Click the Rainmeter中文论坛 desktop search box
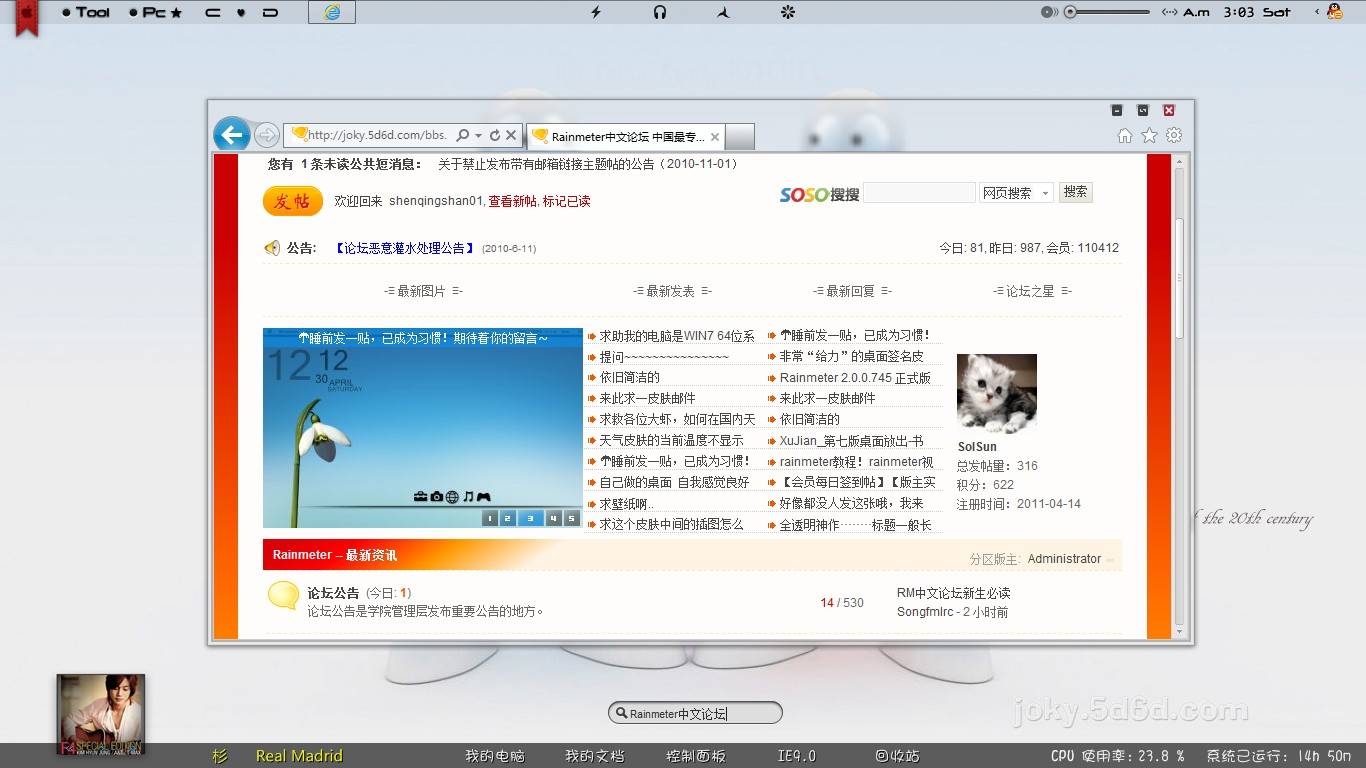The width and height of the screenshot is (1366, 768). (695, 713)
